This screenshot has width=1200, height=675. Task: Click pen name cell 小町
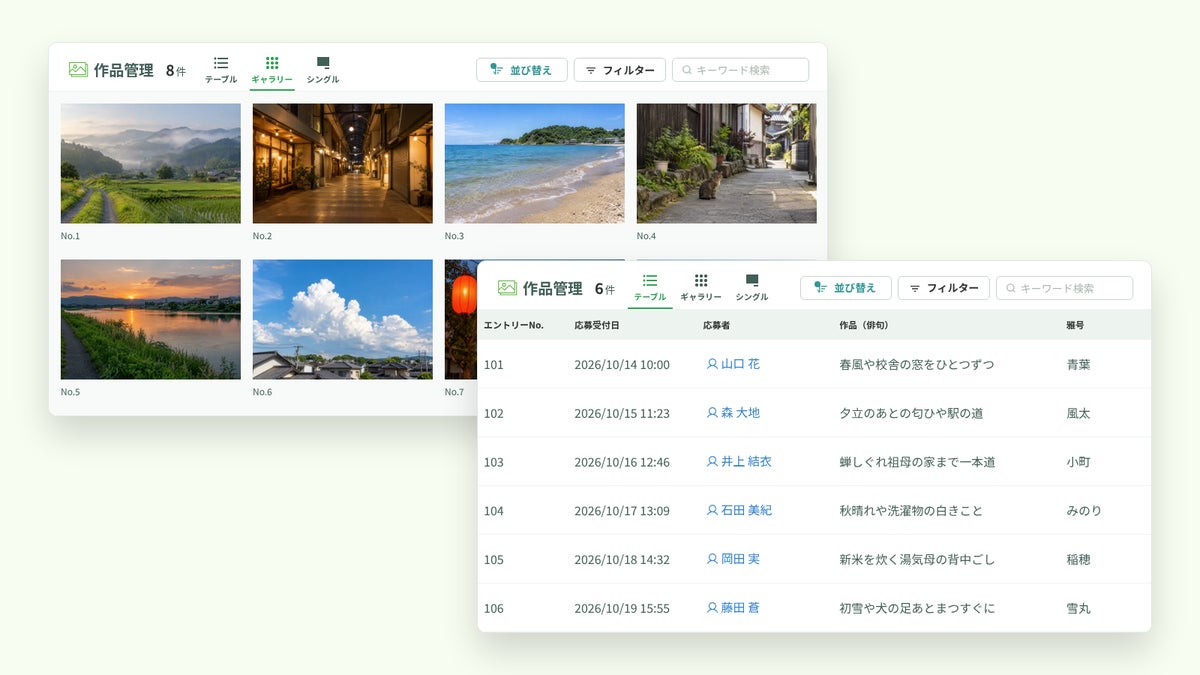click(x=1078, y=463)
